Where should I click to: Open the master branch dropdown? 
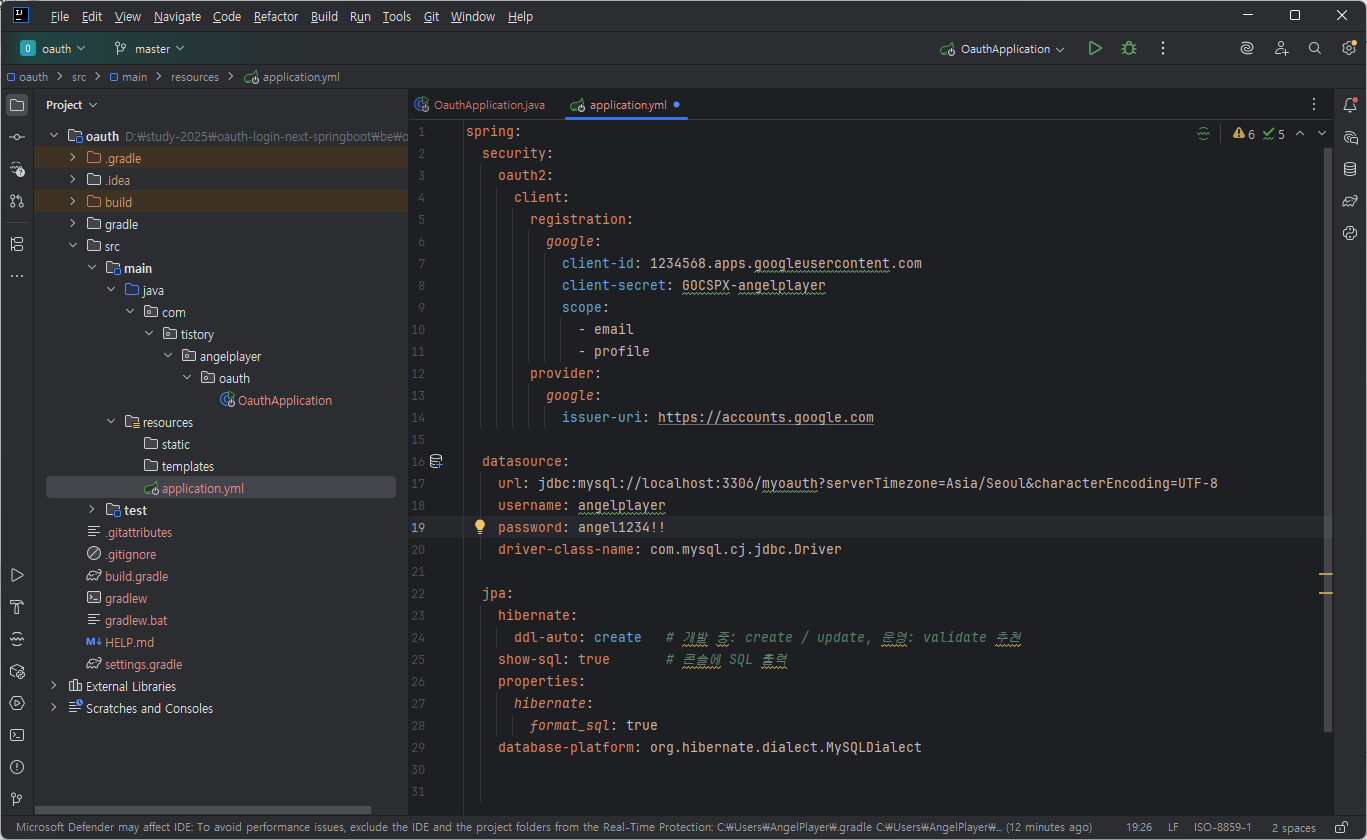(x=150, y=48)
